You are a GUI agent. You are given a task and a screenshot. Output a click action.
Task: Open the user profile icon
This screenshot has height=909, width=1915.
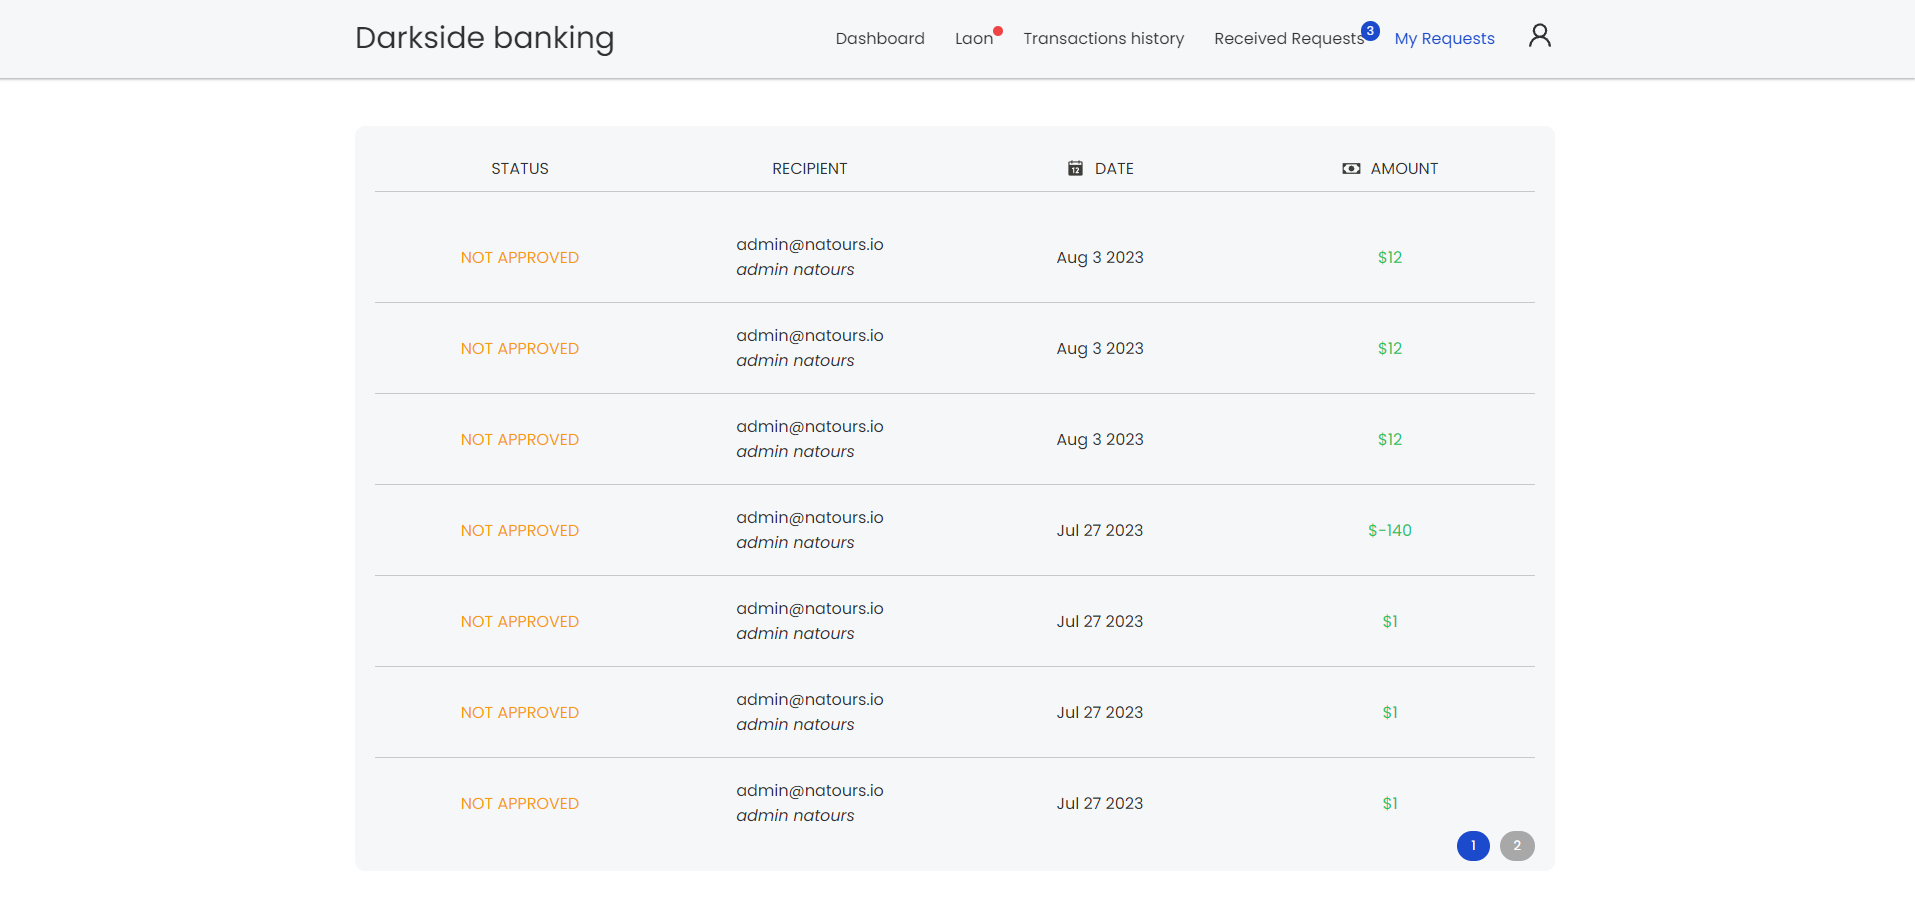[1539, 35]
